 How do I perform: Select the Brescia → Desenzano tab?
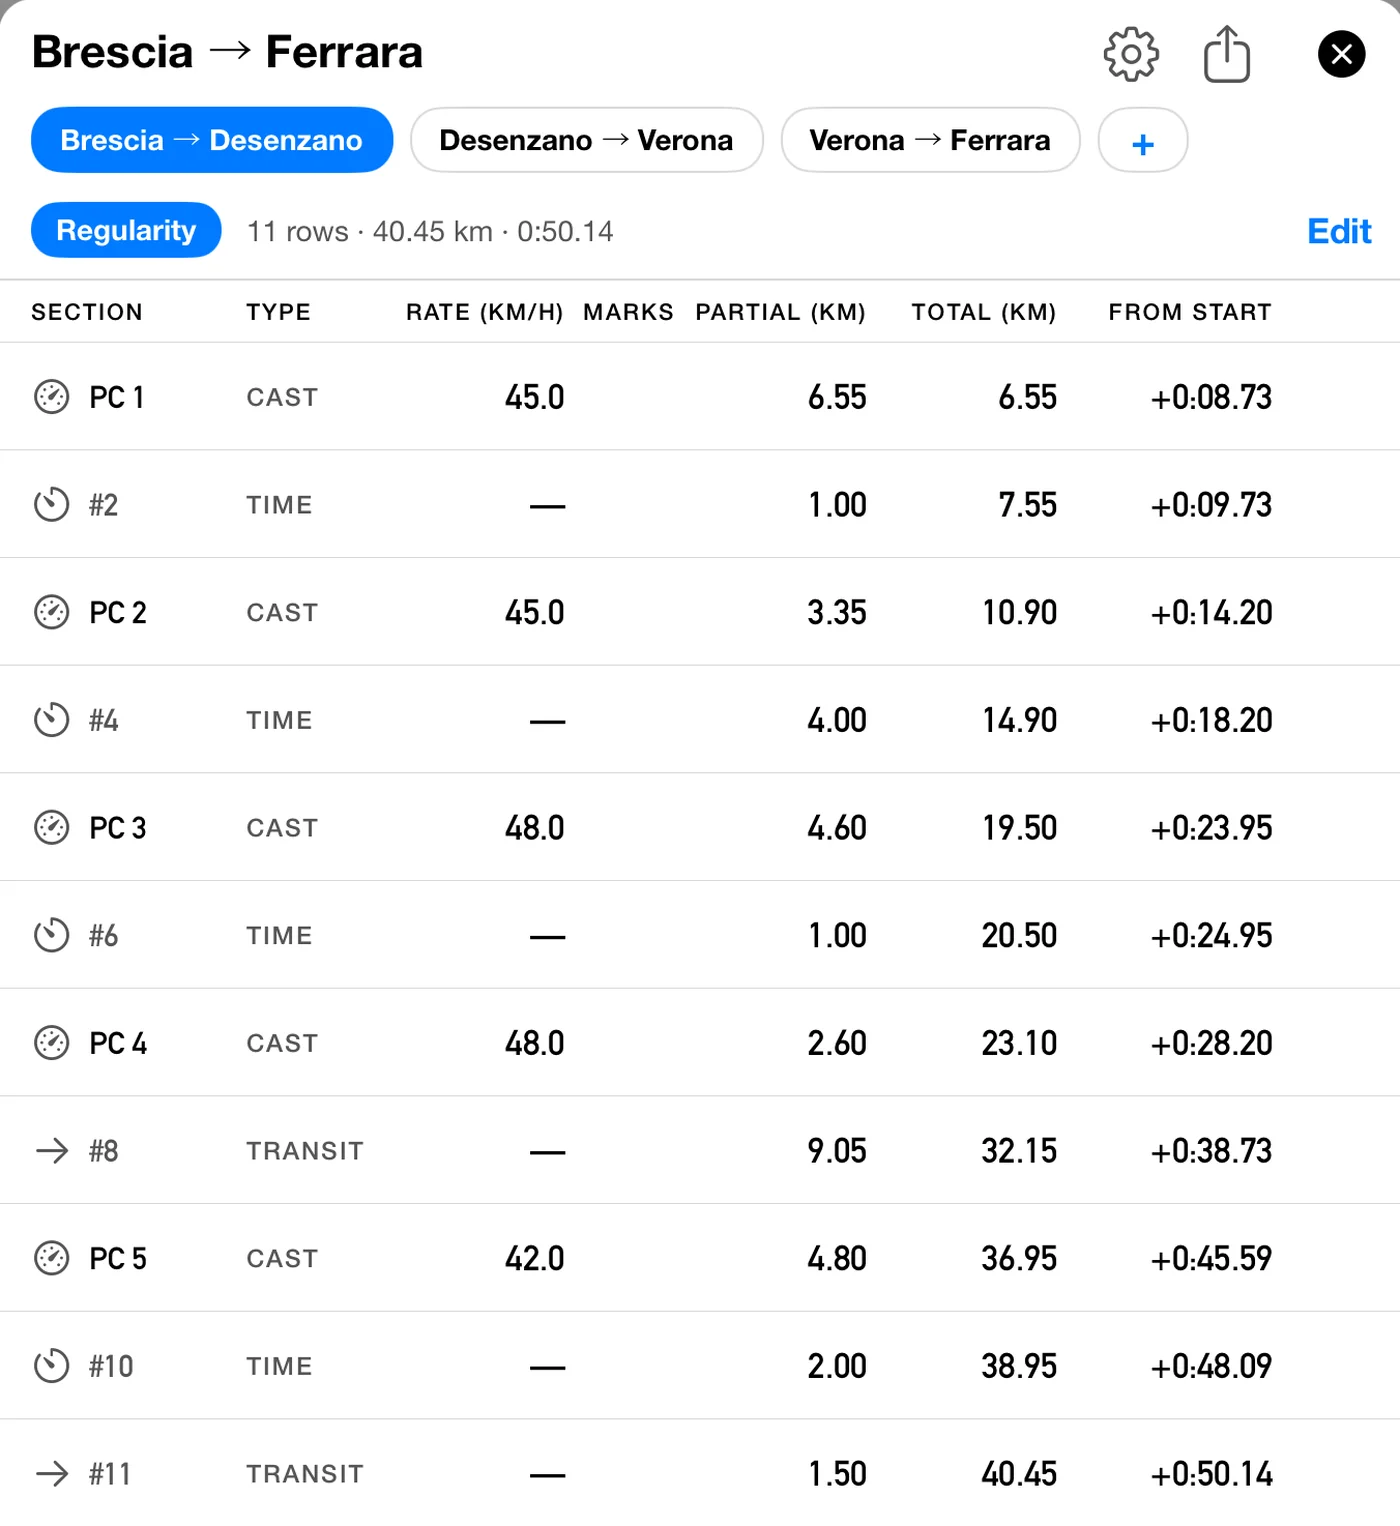point(212,140)
